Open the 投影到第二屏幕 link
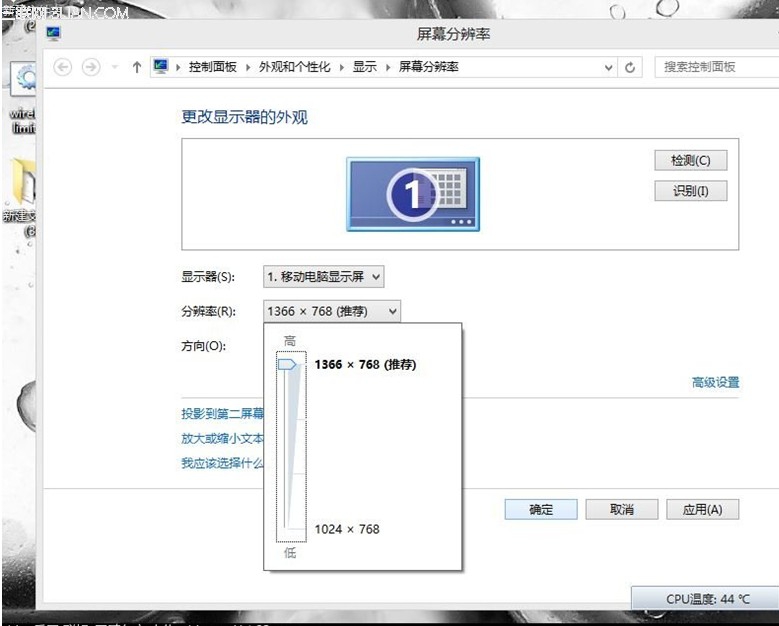Screen dimensions: 779x626 tap(222, 414)
